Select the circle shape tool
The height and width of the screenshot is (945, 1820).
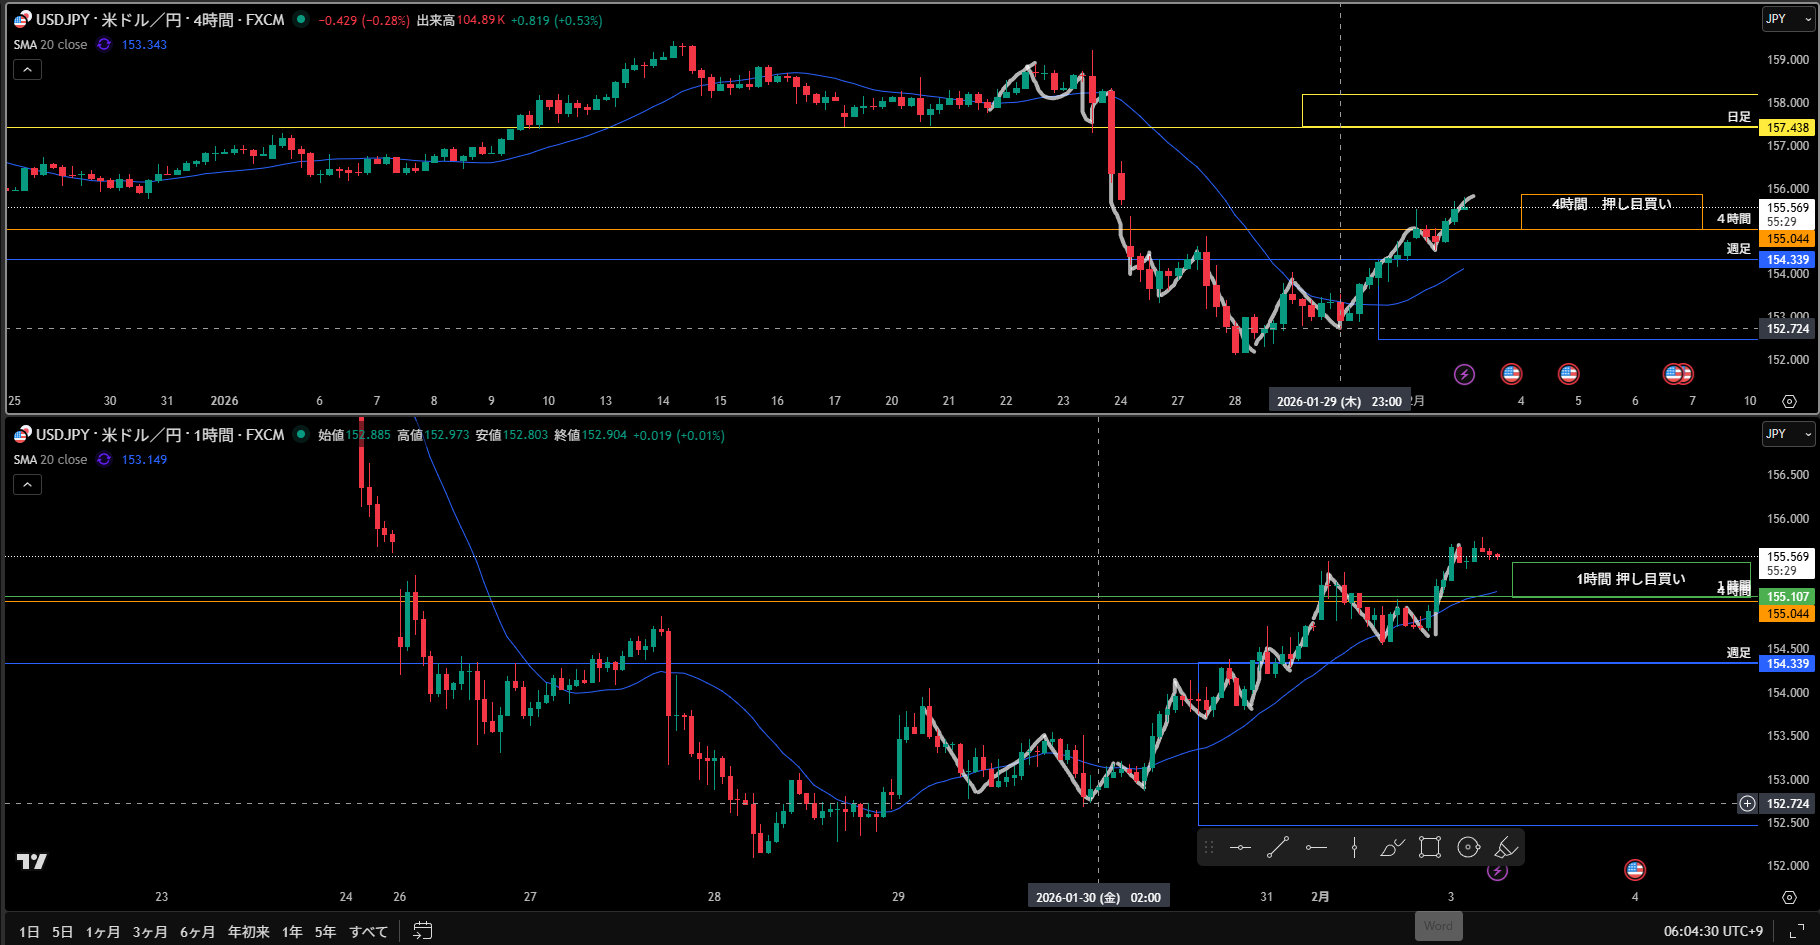1468,848
